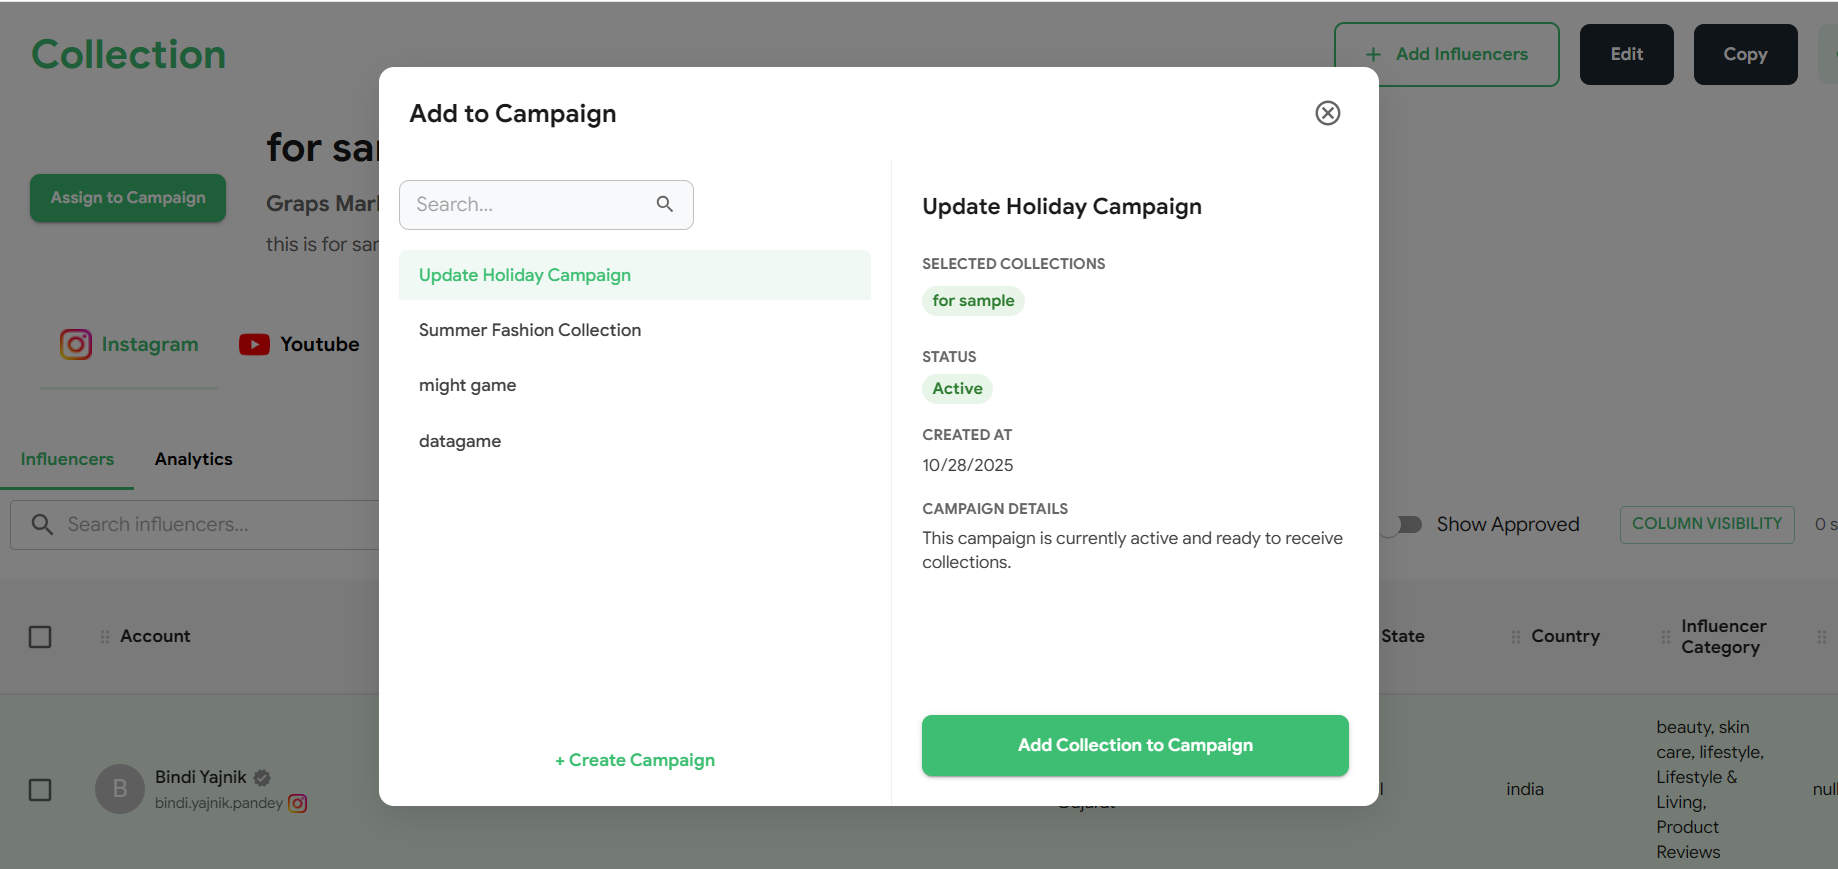
Task: Click the drag handle beside Account column
Action: 105,637
